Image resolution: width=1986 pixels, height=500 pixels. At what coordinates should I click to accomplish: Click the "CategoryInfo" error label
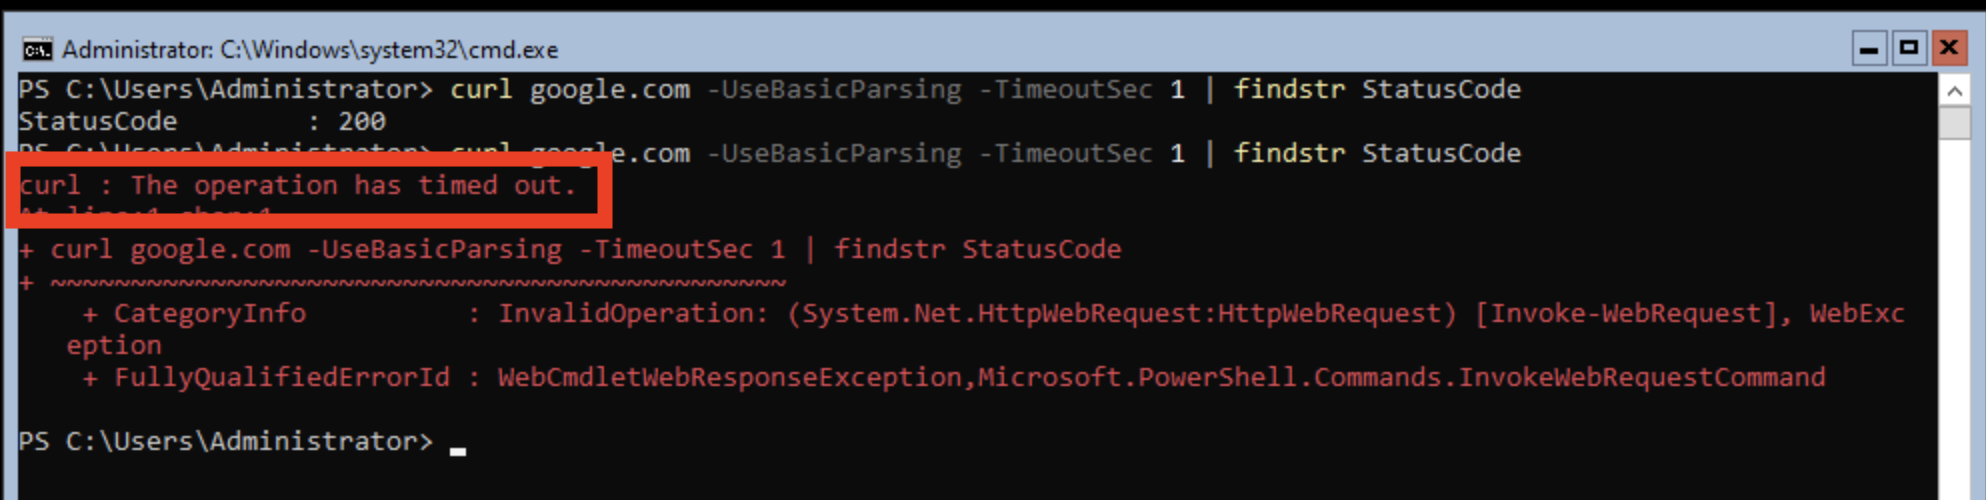tap(209, 314)
